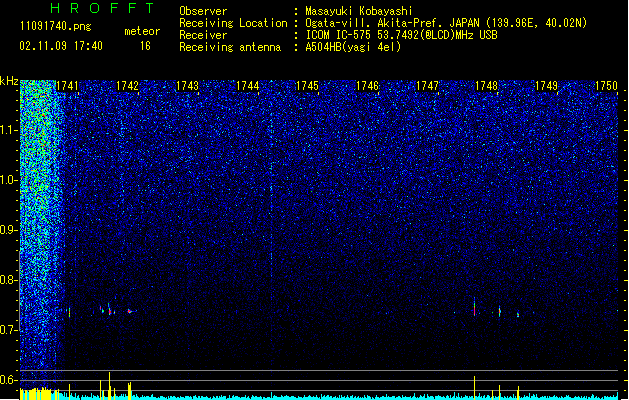Click the tall red echo before 1748
The image size is (629, 400).
tap(475, 307)
